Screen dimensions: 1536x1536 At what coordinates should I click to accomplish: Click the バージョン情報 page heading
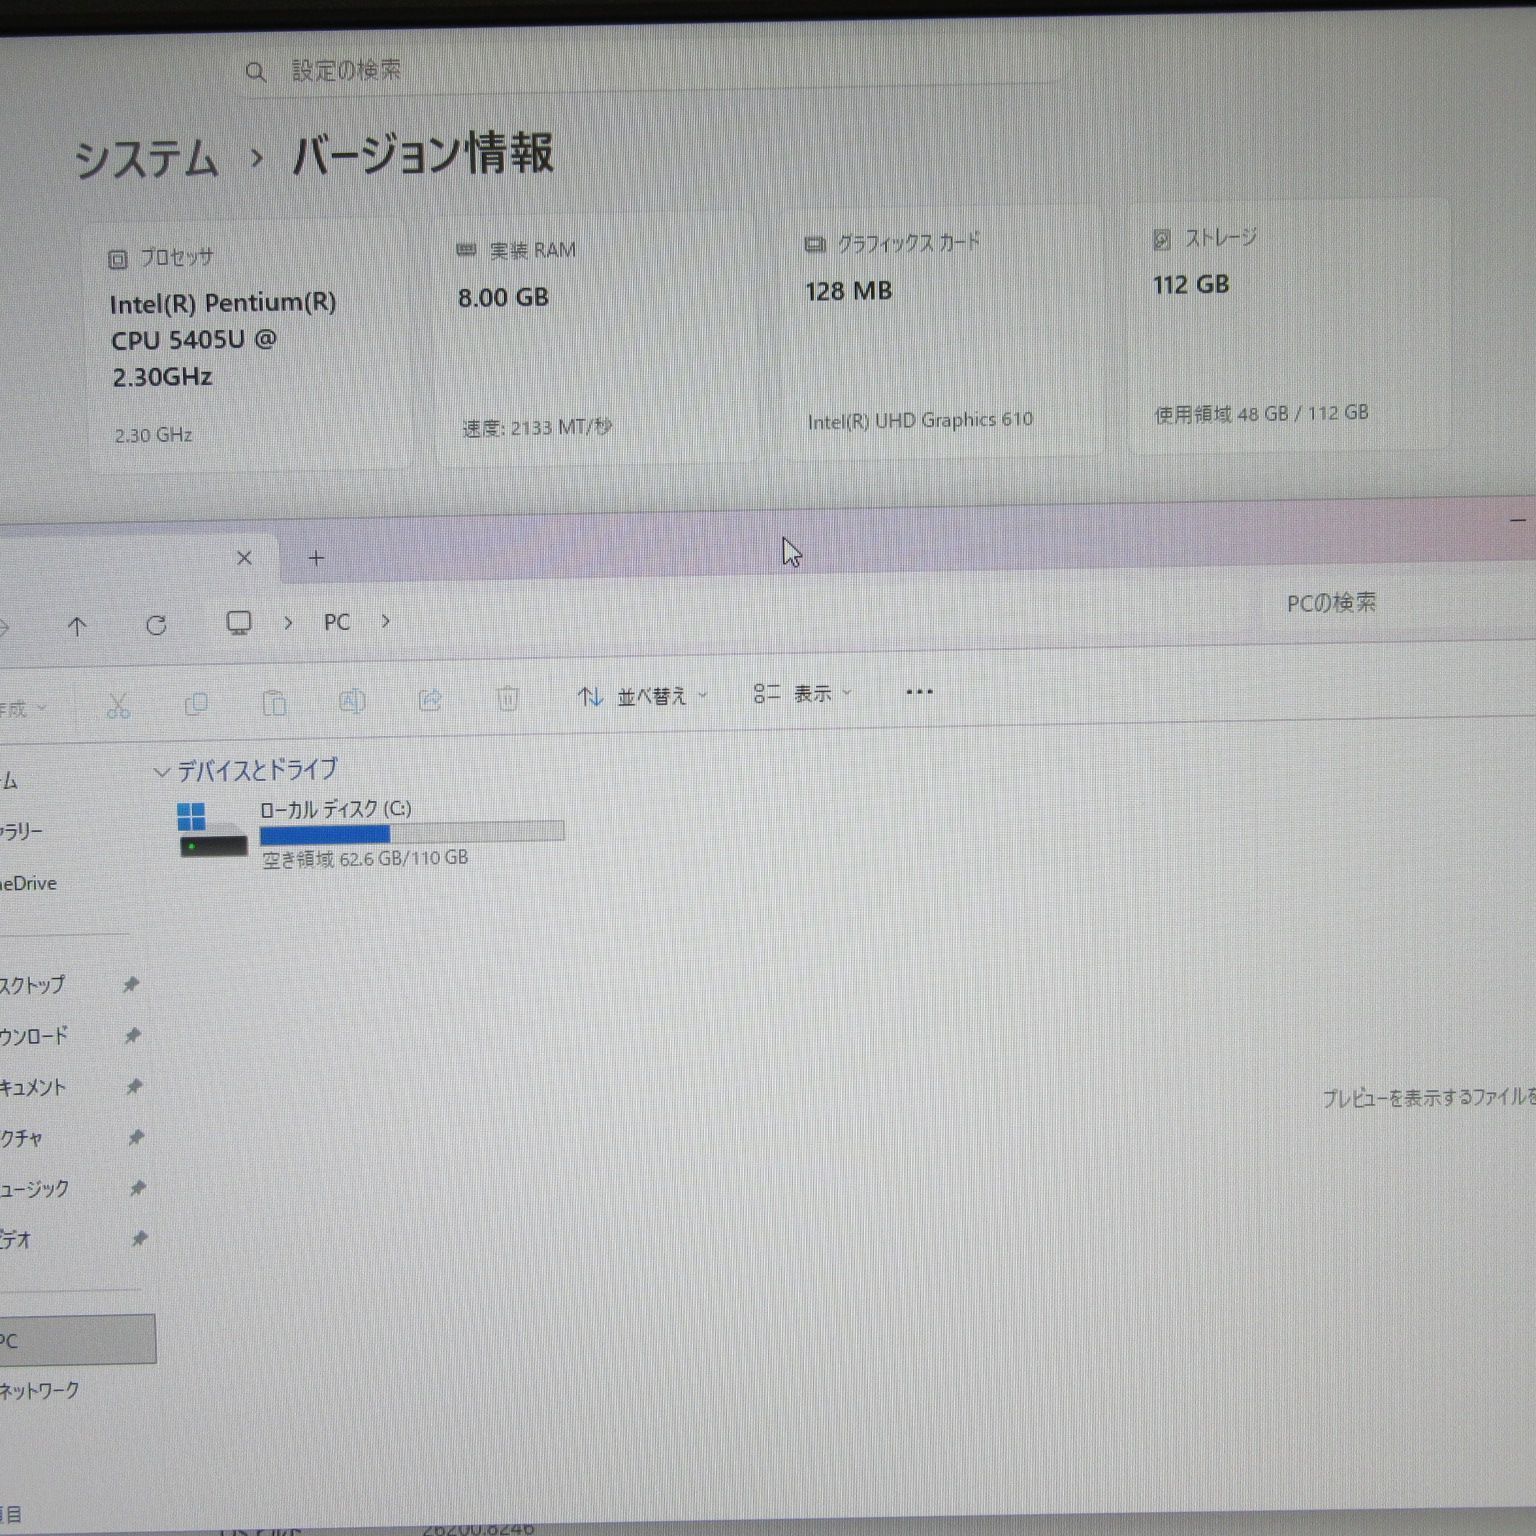pyautogui.click(x=422, y=153)
